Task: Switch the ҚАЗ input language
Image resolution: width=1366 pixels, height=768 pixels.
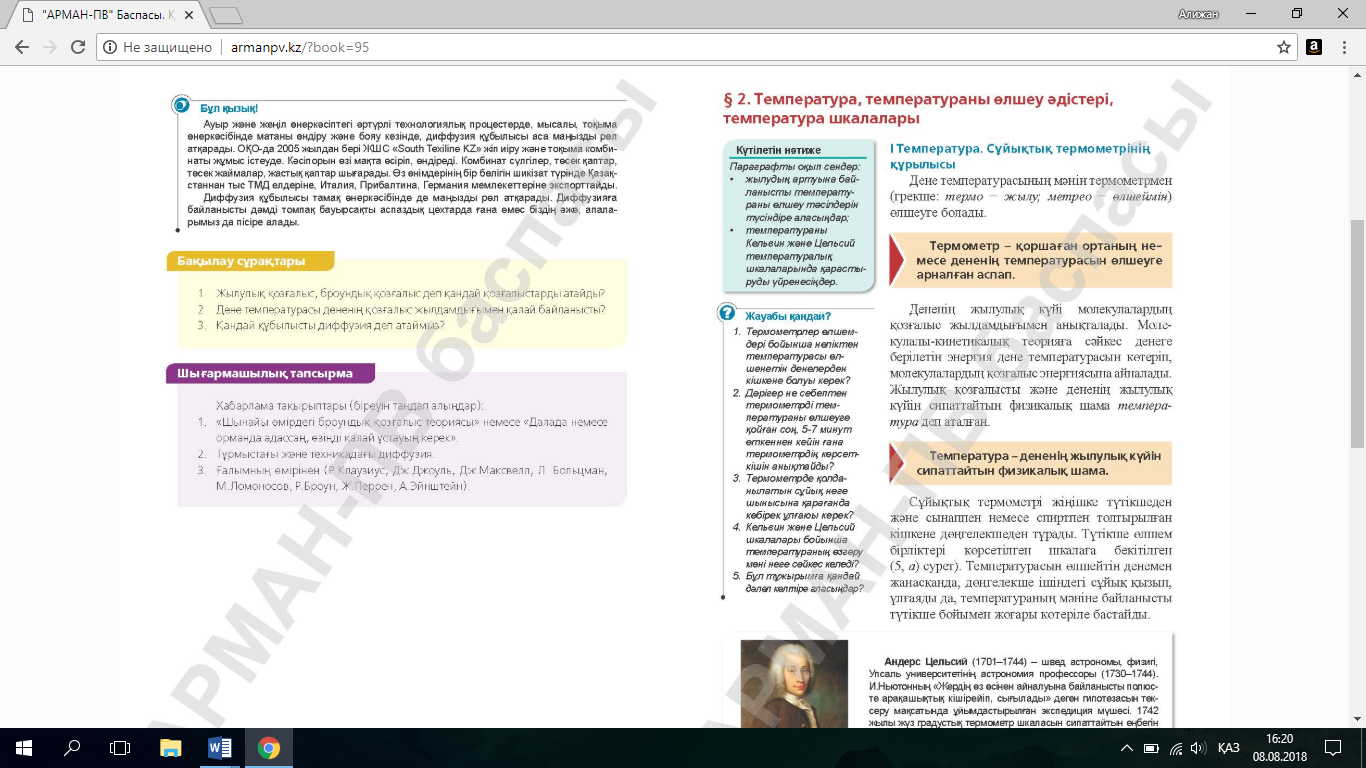Action: [1229, 747]
